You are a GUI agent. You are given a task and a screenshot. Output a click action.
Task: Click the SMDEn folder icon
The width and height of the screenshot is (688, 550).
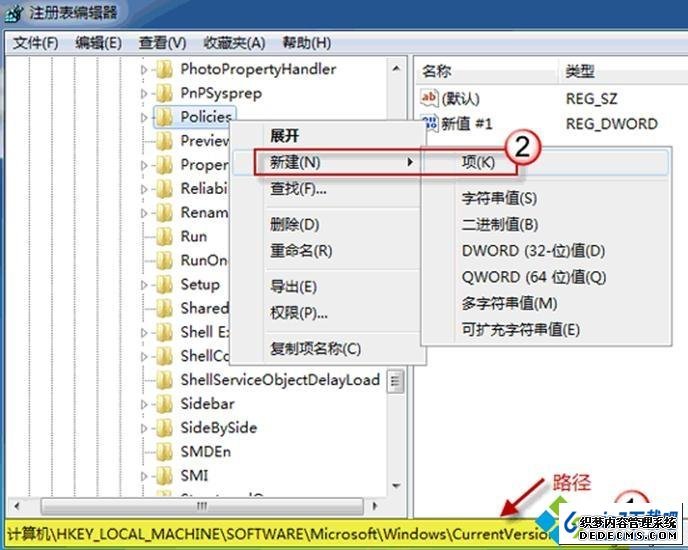pos(164,451)
